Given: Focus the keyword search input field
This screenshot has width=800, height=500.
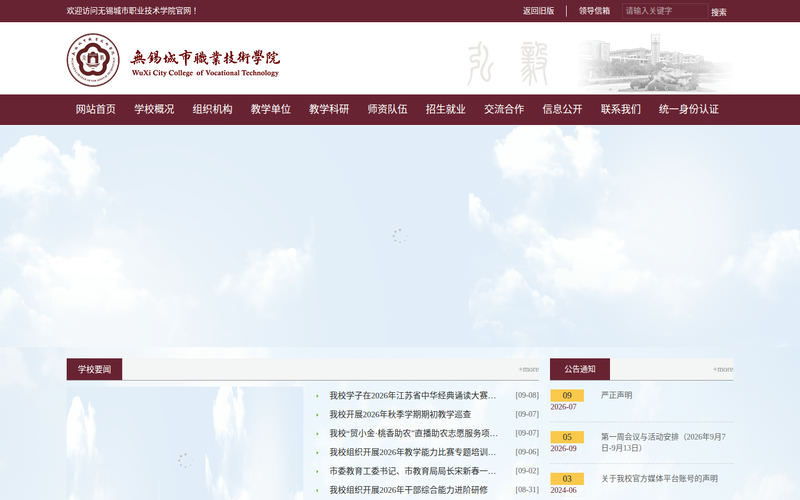Looking at the screenshot, I should tap(665, 11).
